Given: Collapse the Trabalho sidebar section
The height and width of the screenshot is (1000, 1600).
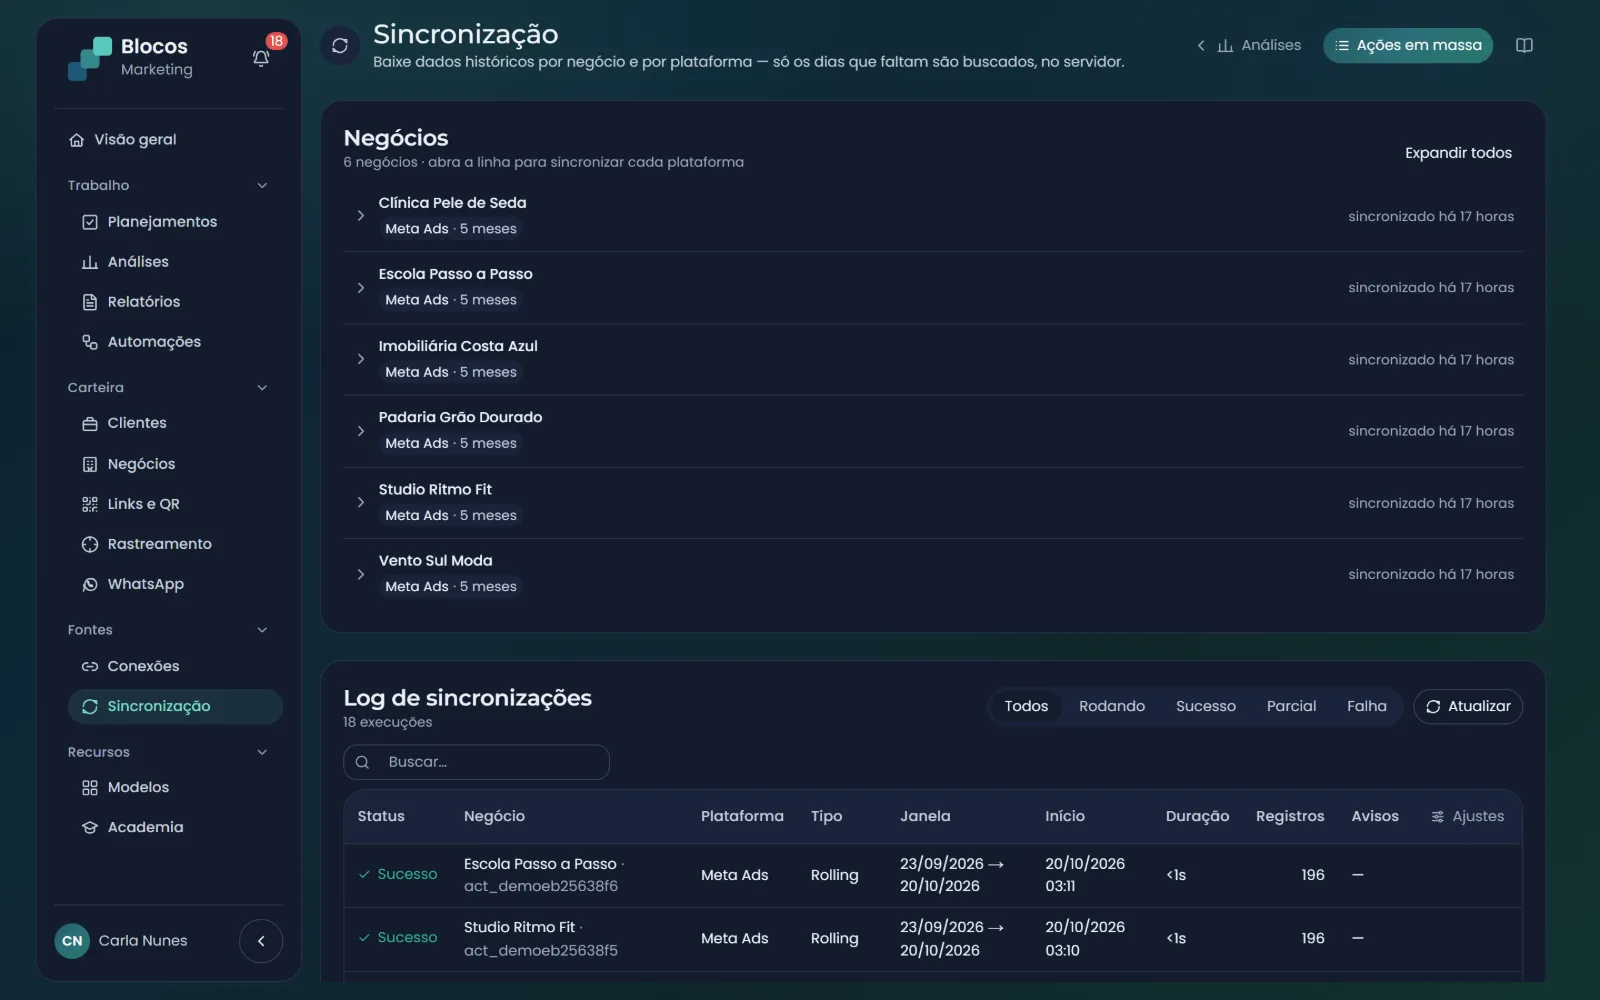Looking at the screenshot, I should pos(262,185).
